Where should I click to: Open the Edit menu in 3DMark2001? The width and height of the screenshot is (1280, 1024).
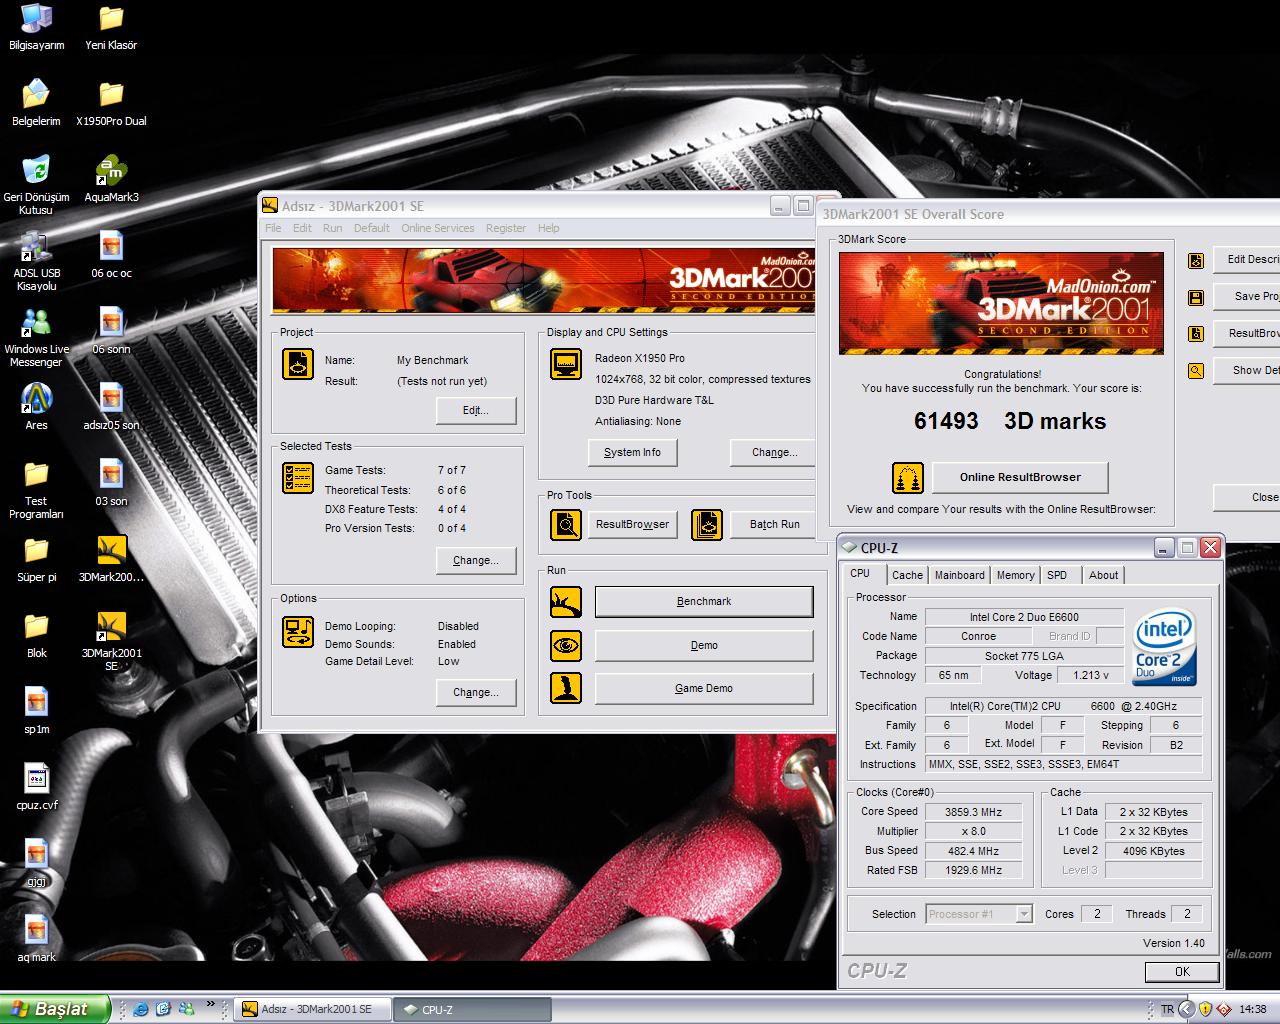pos(302,228)
